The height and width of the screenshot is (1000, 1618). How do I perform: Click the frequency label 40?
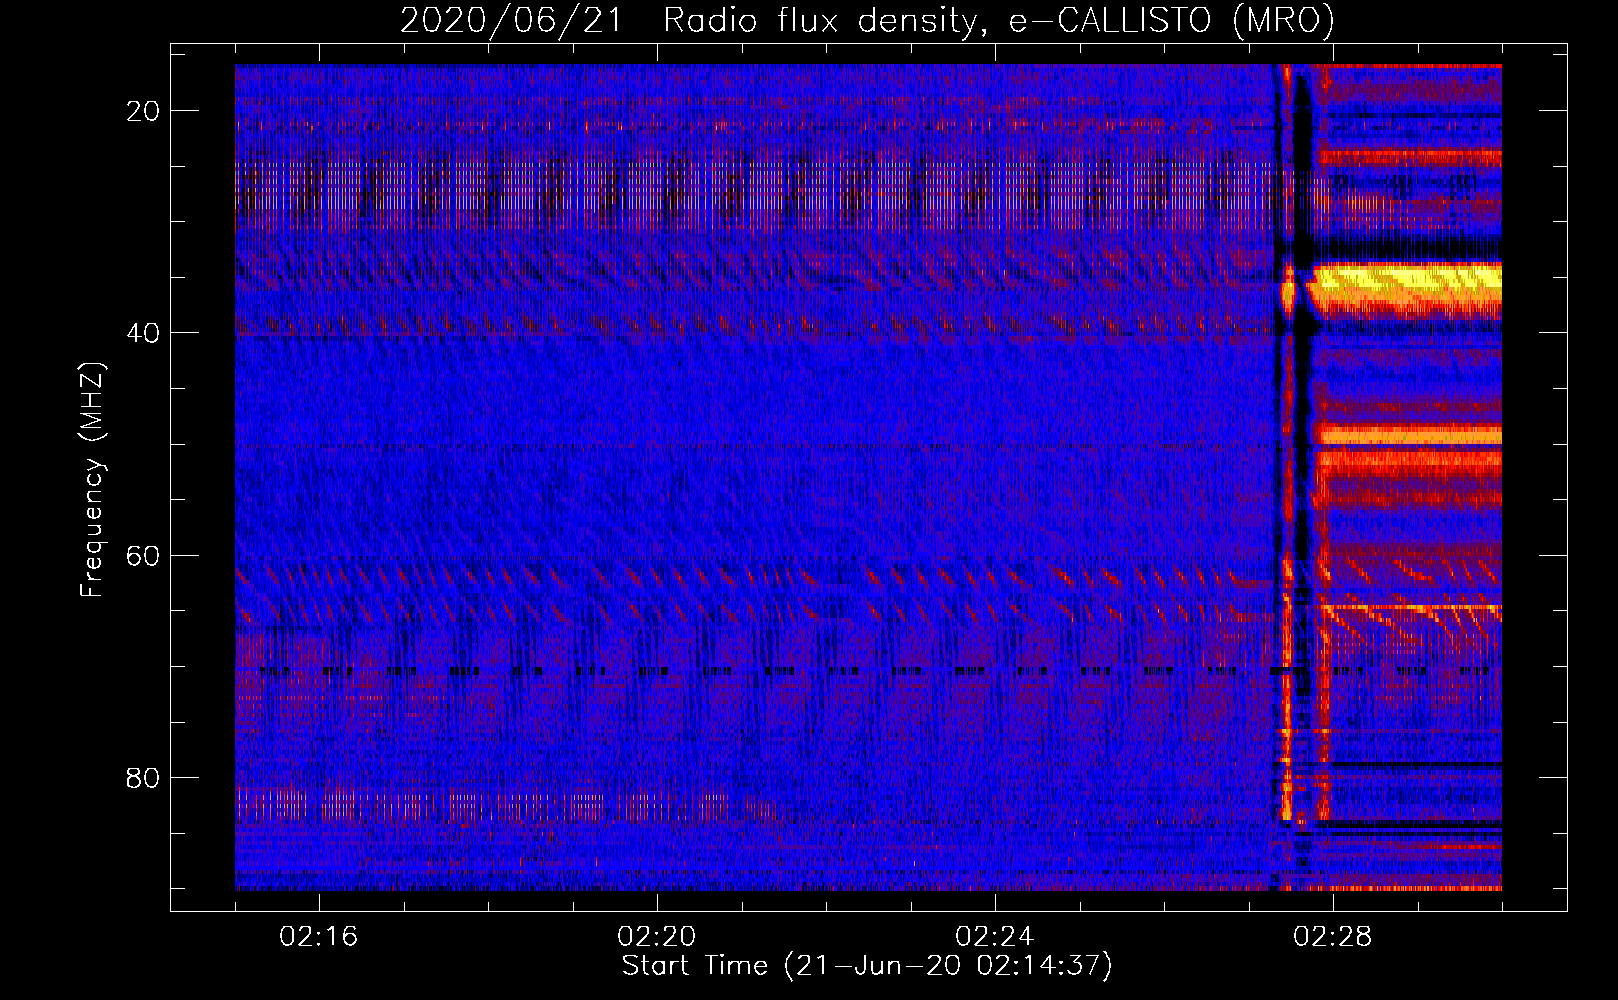pyautogui.click(x=144, y=333)
